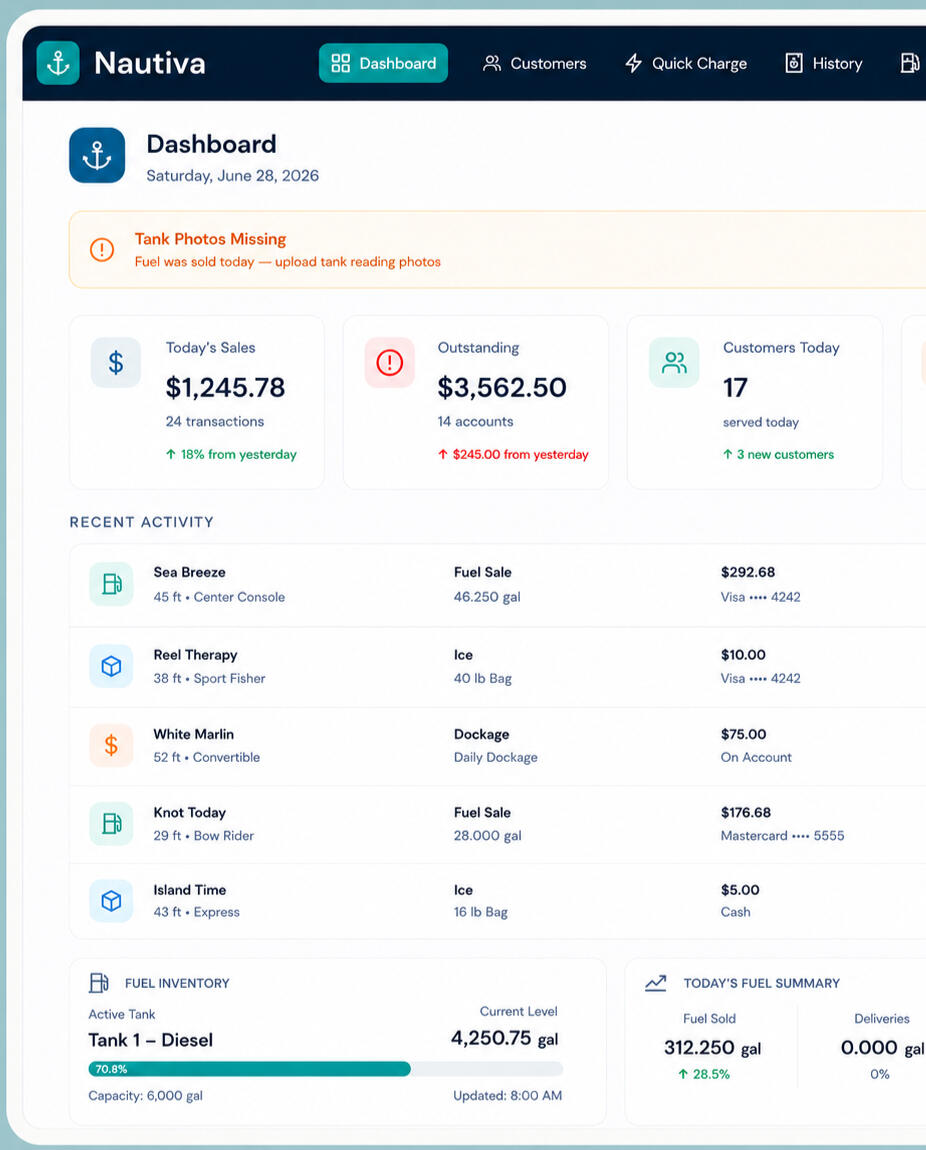Viewport: 926px width, 1150px height.
Task: Click the fuel pump icon in navbar's right edge
Action: [x=910, y=63]
